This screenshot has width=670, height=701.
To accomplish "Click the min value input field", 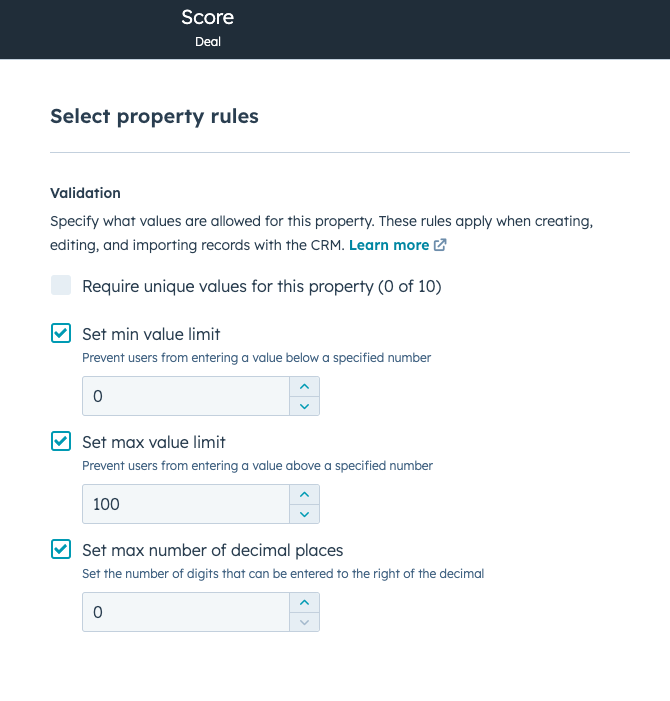I will pyautogui.click(x=186, y=396).
